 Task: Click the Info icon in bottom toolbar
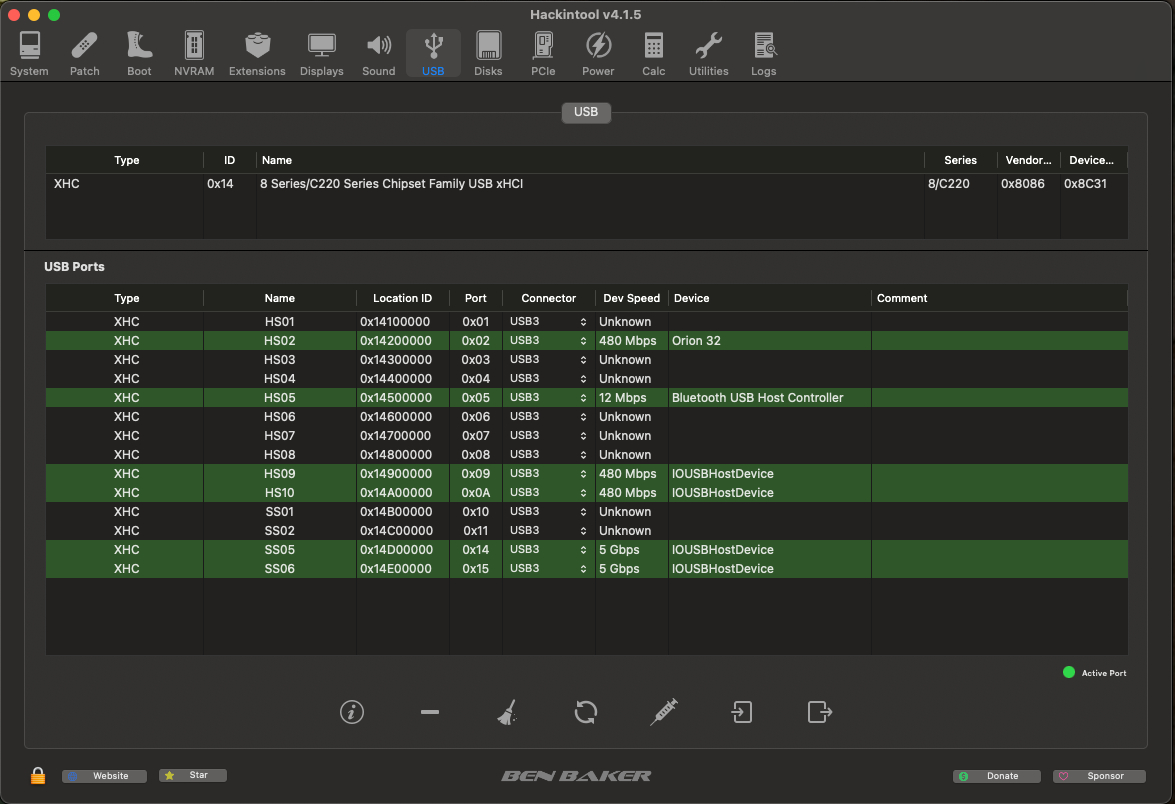click(351, 712)
